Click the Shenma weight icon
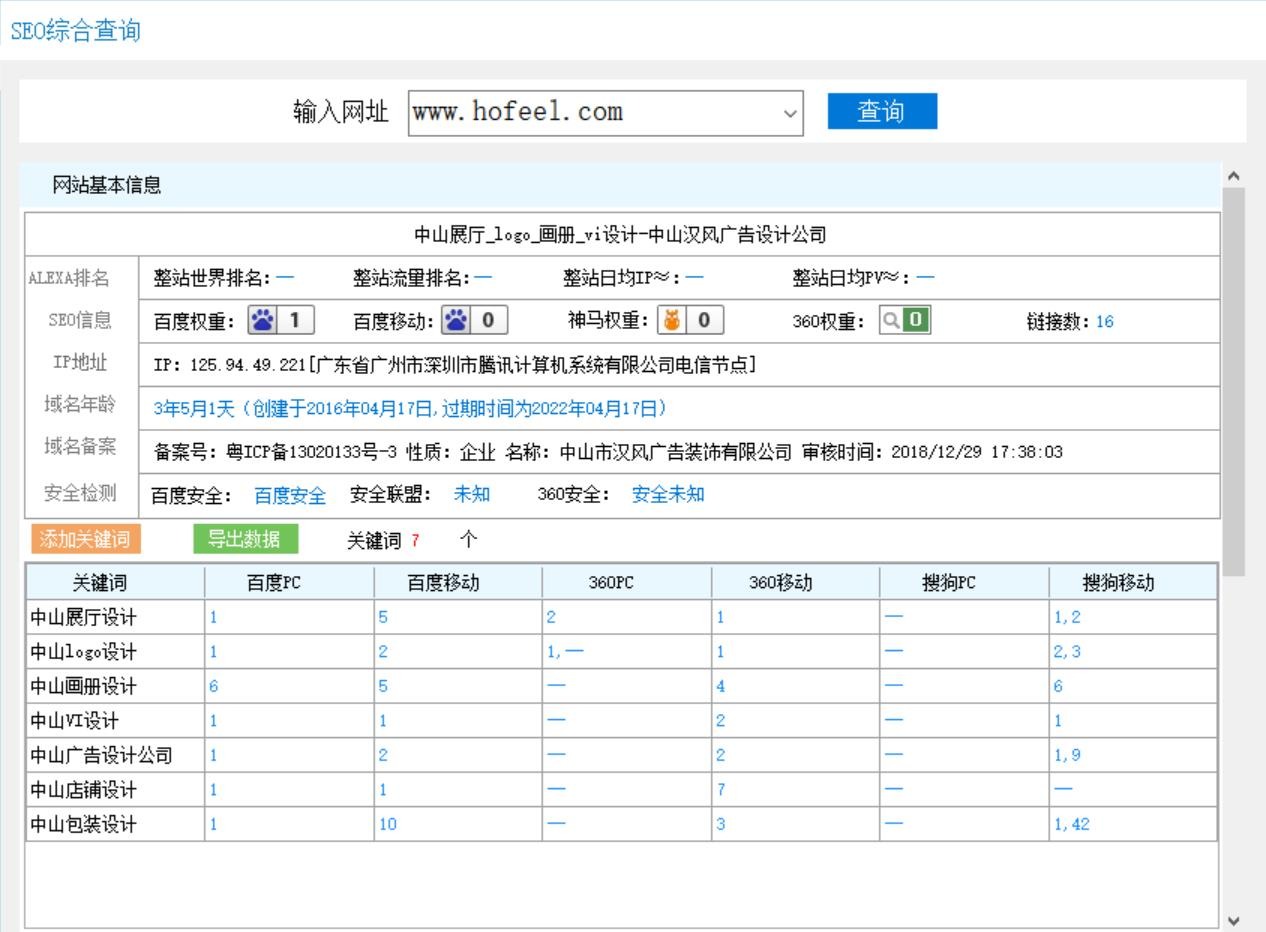Viewport: 1266px width, 932px height. coord(671,321)
